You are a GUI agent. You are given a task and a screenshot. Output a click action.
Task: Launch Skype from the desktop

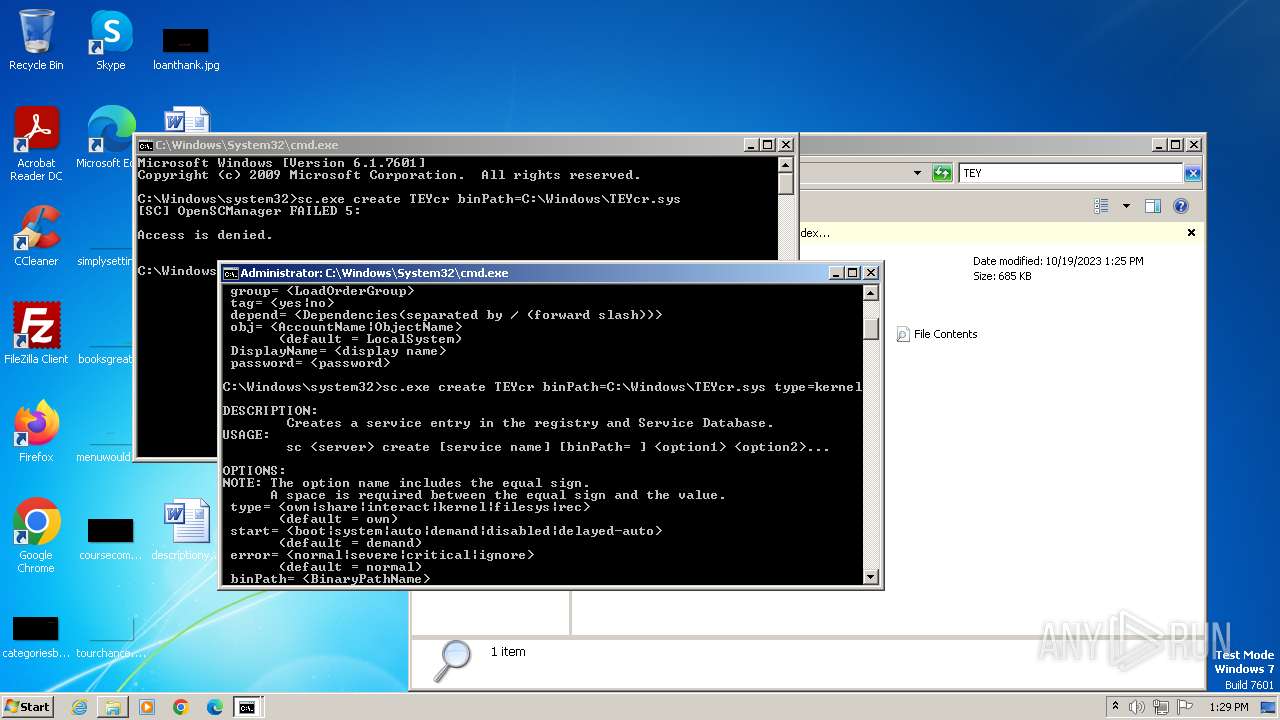pyautogui.click(x=110, y=40)
